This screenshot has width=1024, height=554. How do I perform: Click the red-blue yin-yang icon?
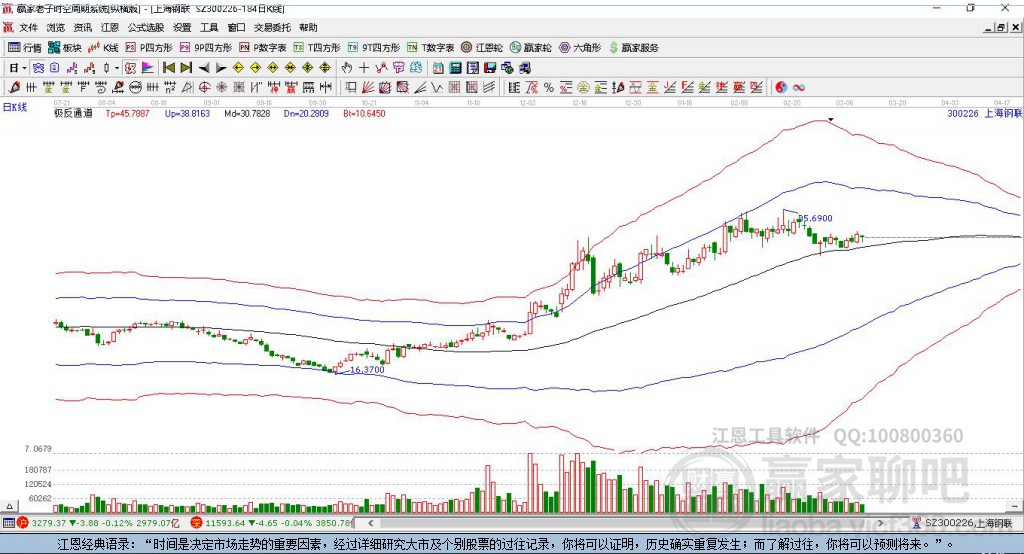click(780, 88)
